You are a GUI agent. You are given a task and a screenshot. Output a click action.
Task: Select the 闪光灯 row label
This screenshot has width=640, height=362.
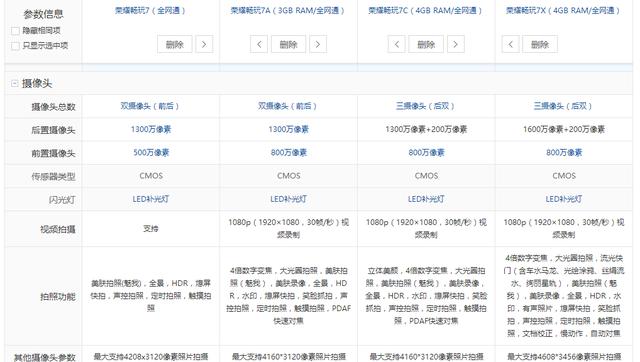click(62, 200)
